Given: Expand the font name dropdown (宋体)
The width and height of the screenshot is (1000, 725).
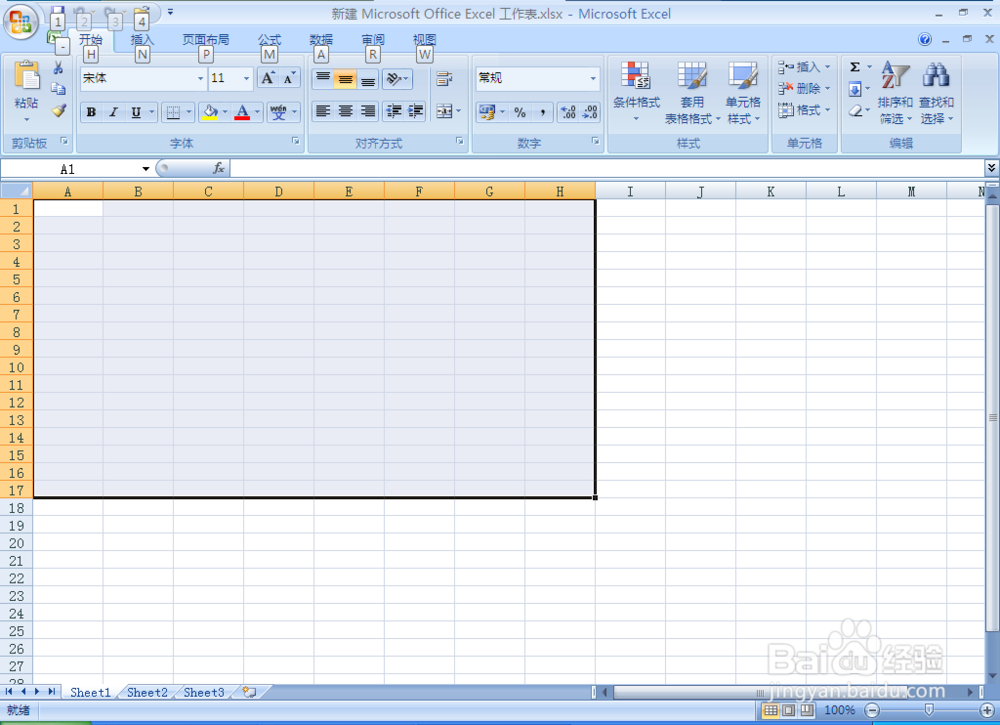Looking at the screenshot, I should pos(200,78).
